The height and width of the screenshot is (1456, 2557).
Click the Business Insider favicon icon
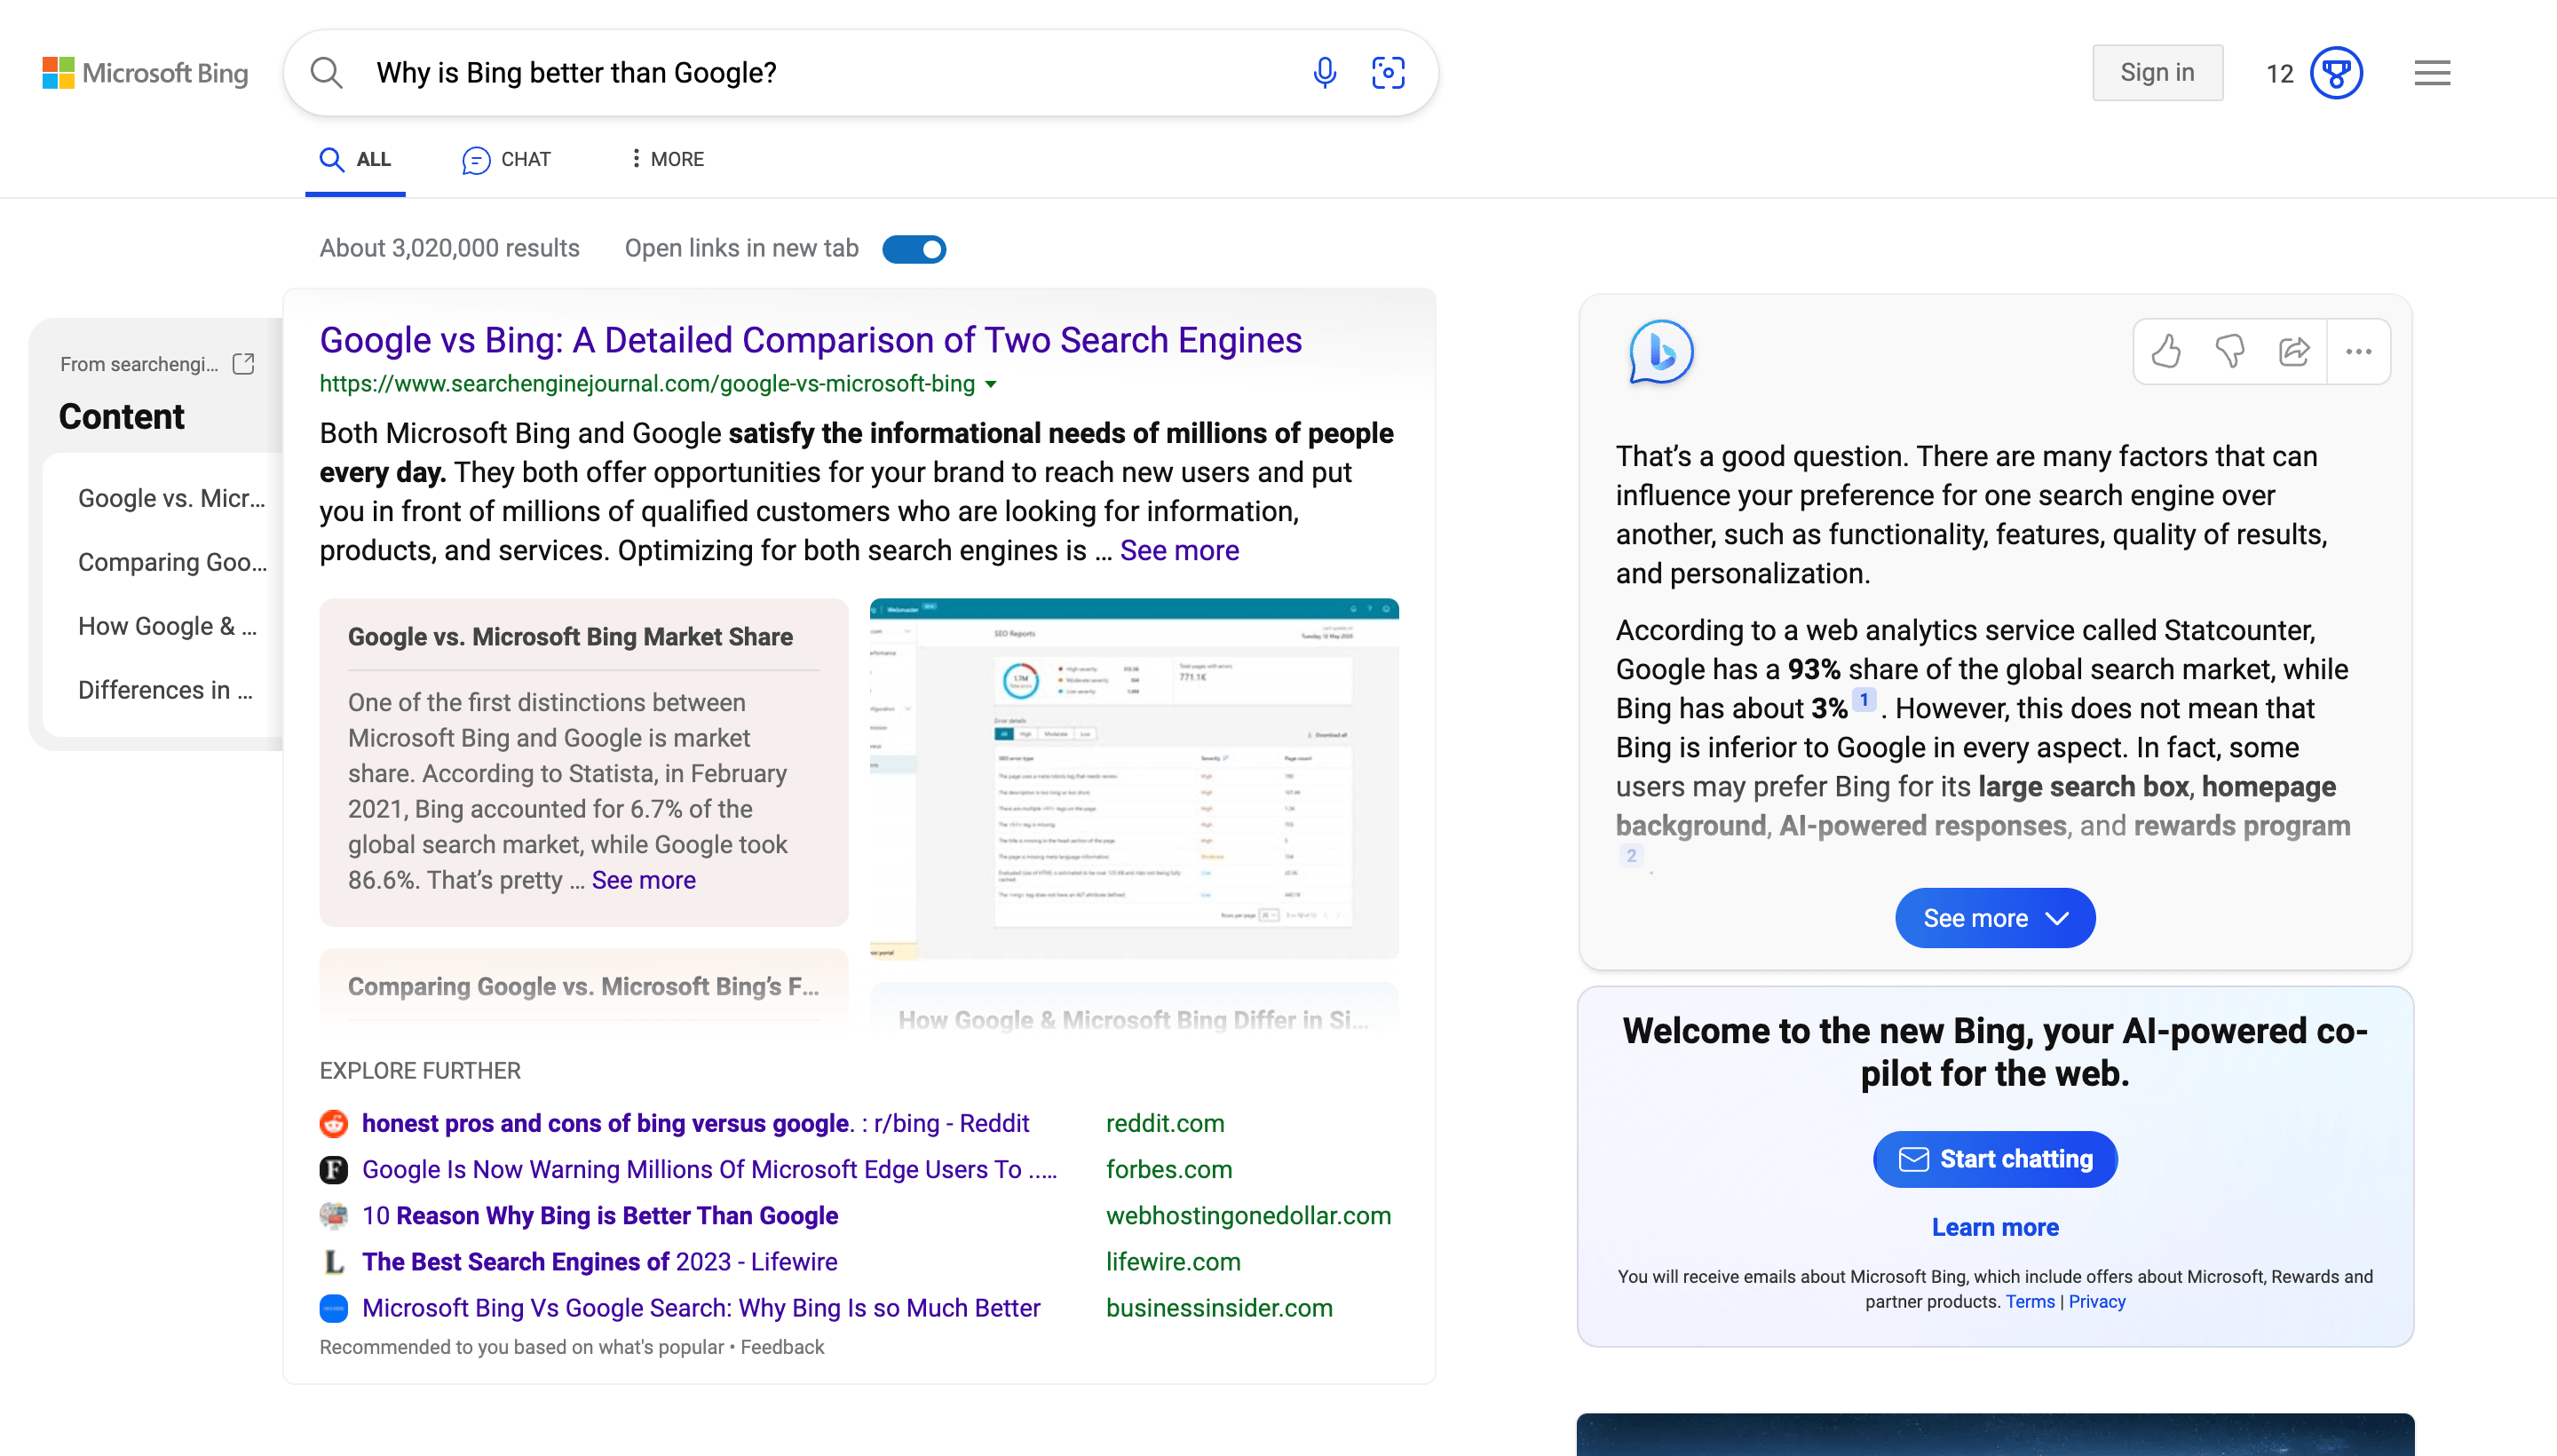coord(334,1308)
